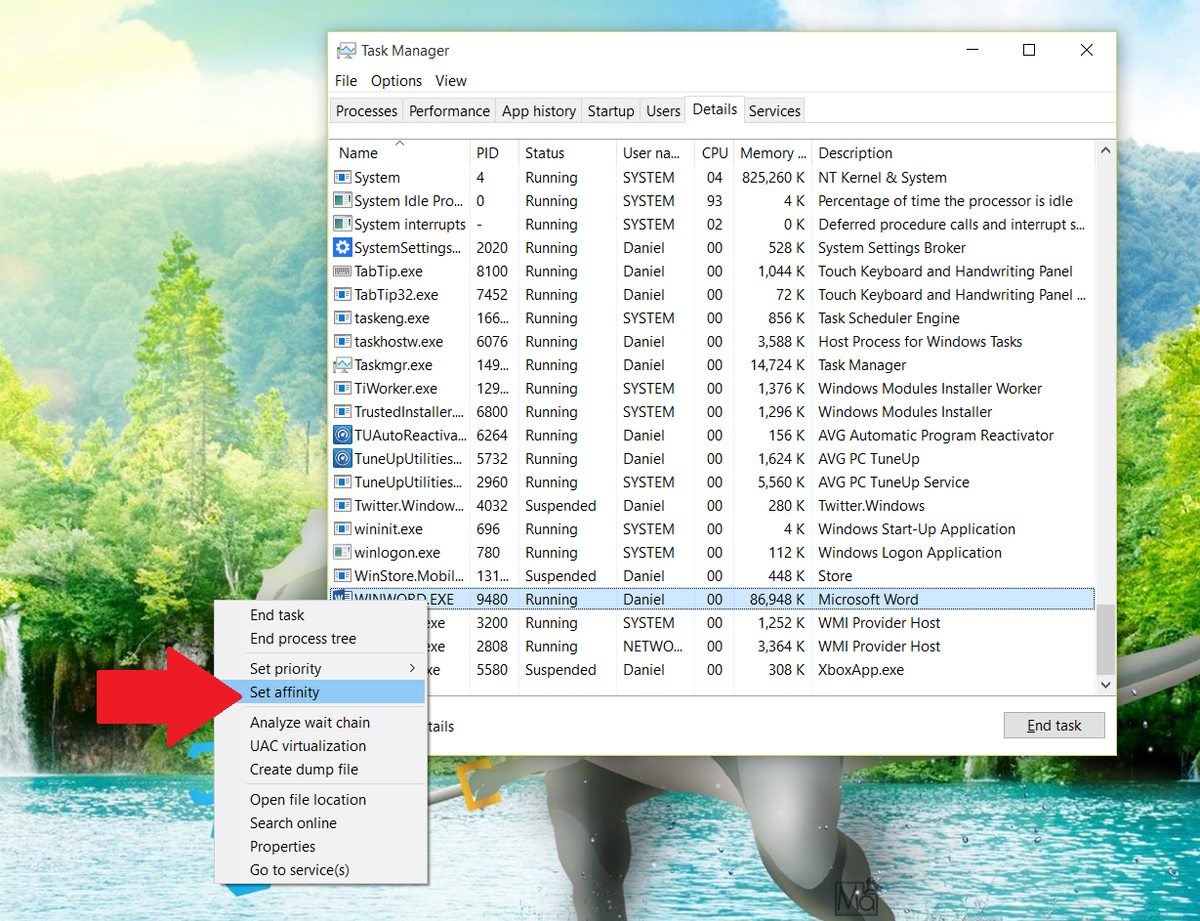Click the wininit.exe process icon

(x=343, y=528)
